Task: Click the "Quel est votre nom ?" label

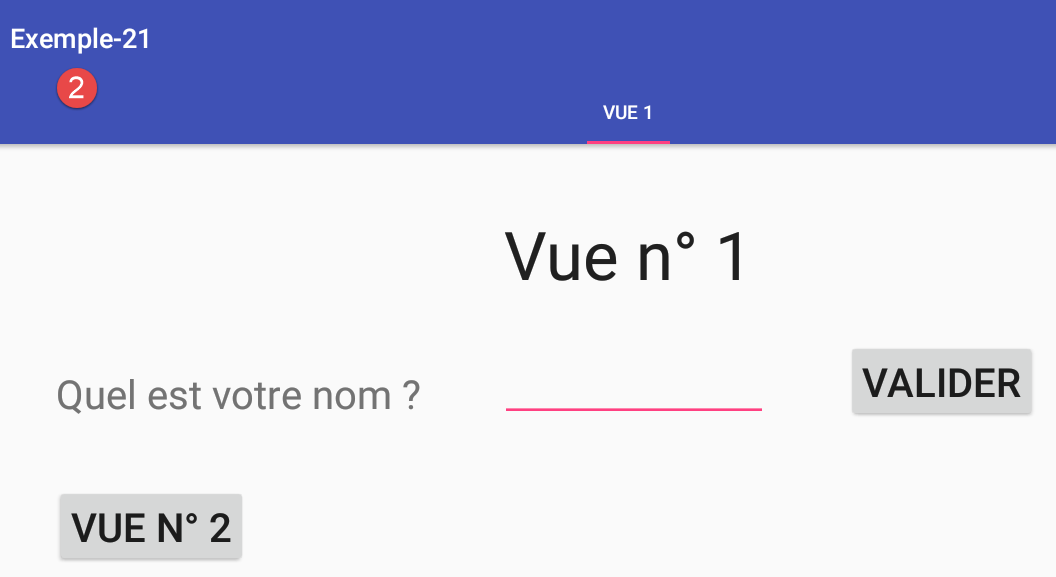Action: point(238,396)
